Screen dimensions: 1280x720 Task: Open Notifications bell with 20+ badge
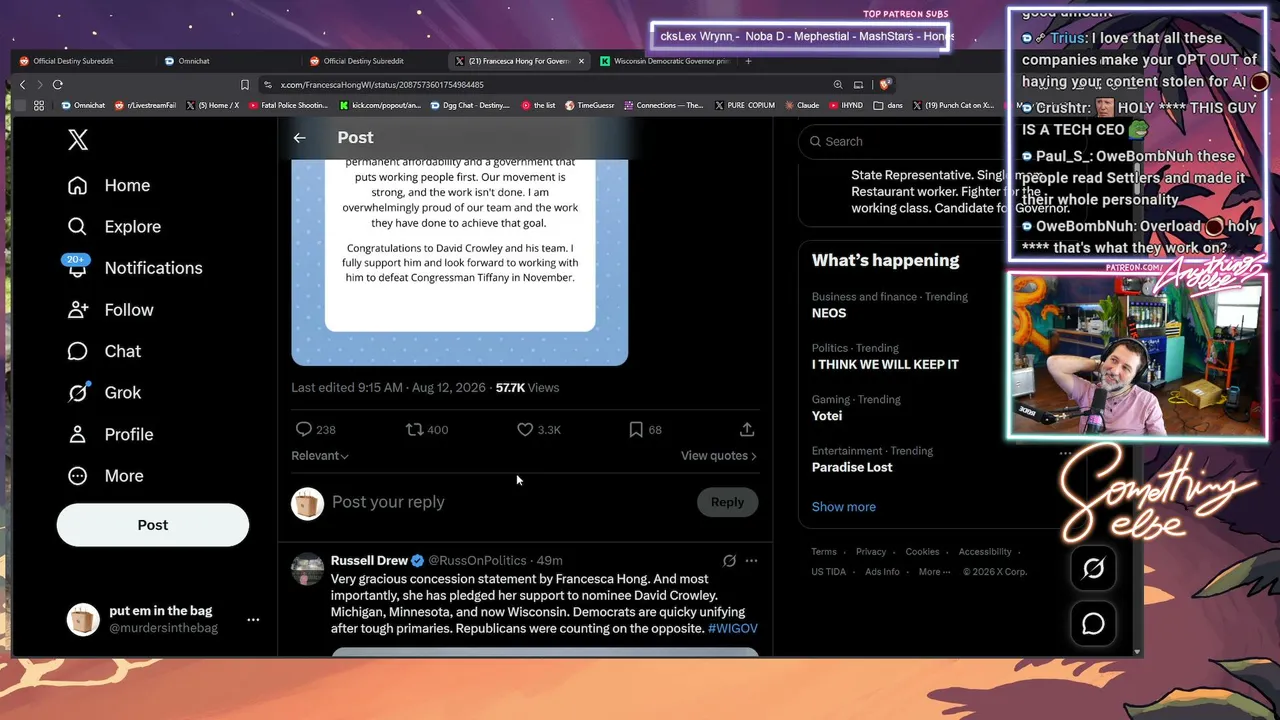77,267
